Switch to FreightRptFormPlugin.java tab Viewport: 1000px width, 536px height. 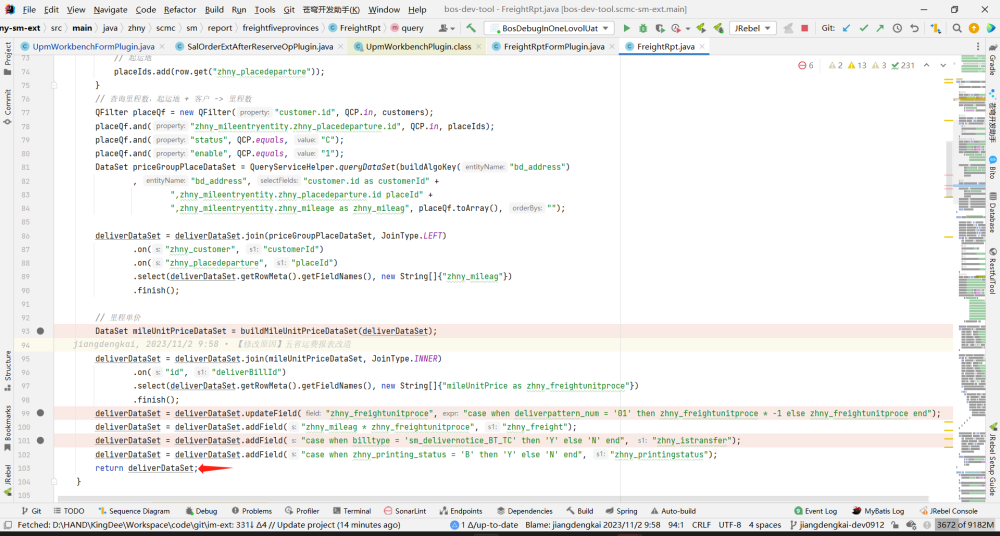pyautogui.click(x=554, y=47)
